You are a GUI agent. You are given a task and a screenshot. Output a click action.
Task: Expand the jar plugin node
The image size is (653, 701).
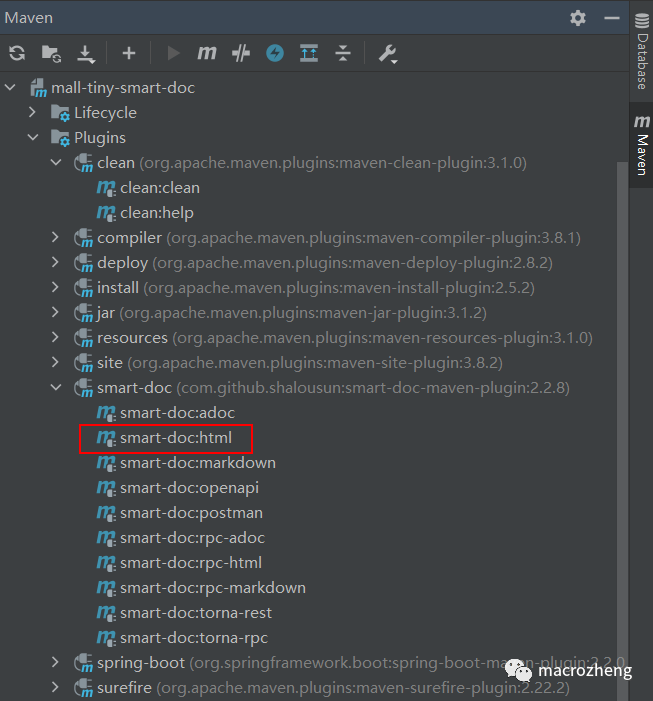(x=55, y=312)
